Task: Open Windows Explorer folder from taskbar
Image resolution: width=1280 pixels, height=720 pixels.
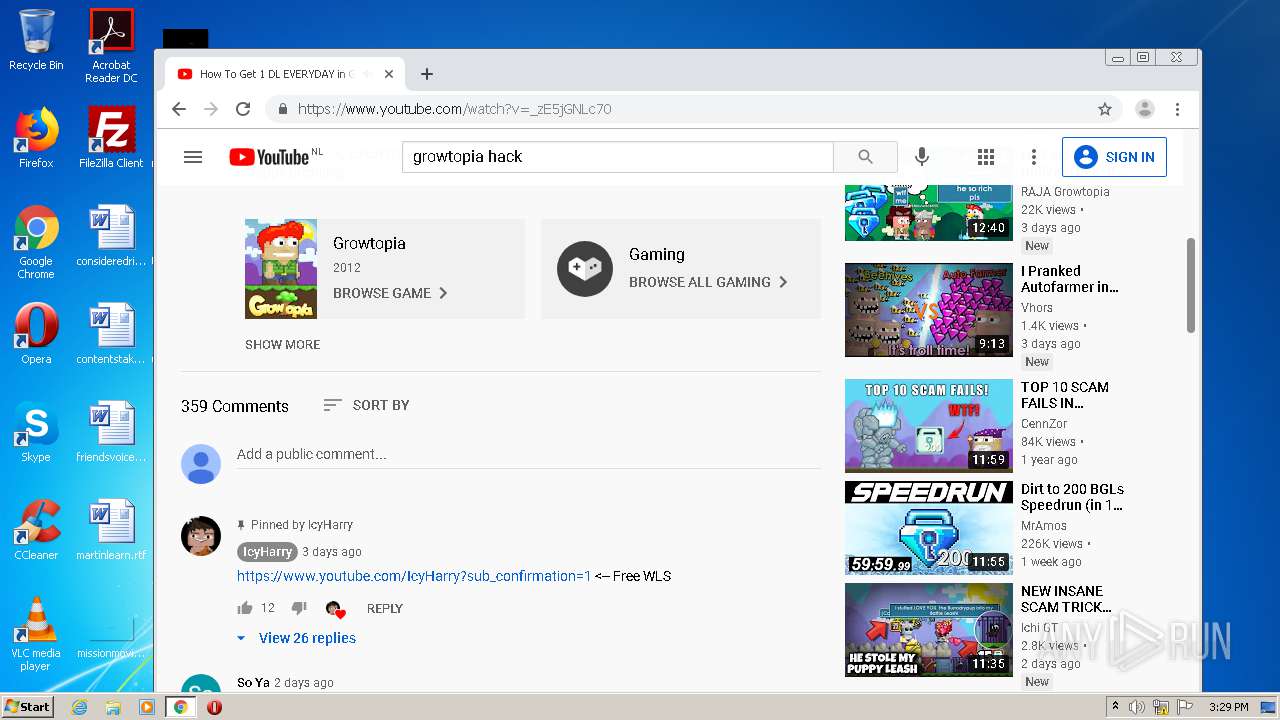Action: click(x=113, y=707)
